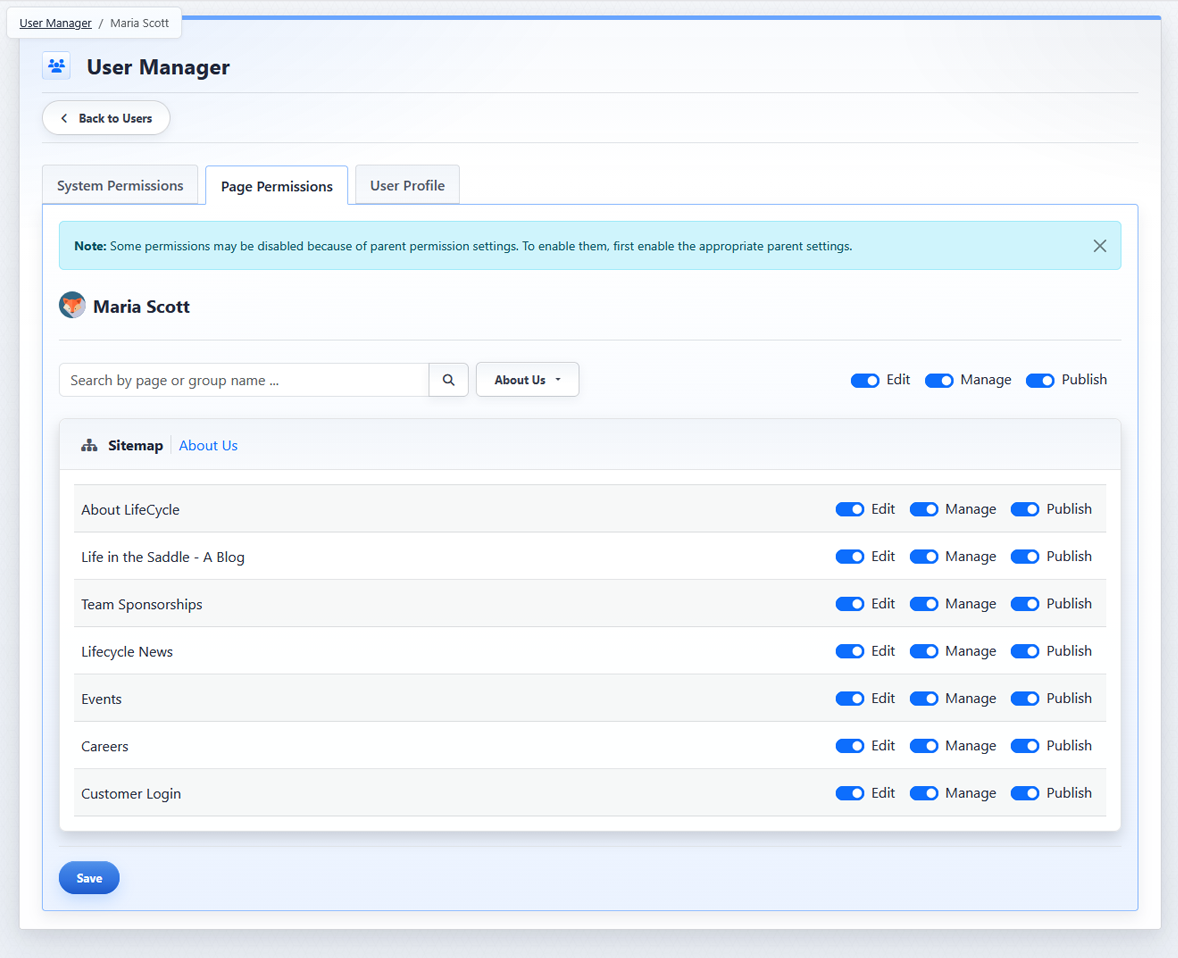Toggle Manage for Customer Login
Image resolution: width=1178 pixels, height=958 pixels.
(924, 793)
